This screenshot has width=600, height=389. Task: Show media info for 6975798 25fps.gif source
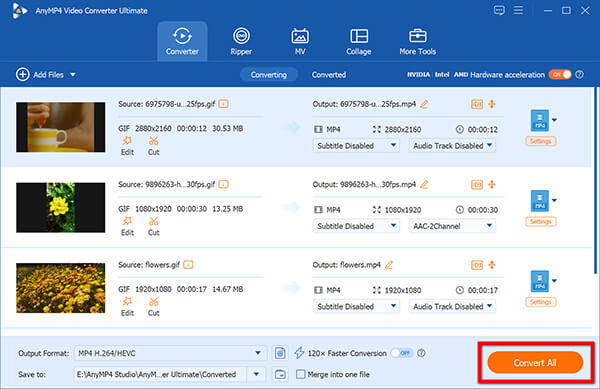point(223,104)
